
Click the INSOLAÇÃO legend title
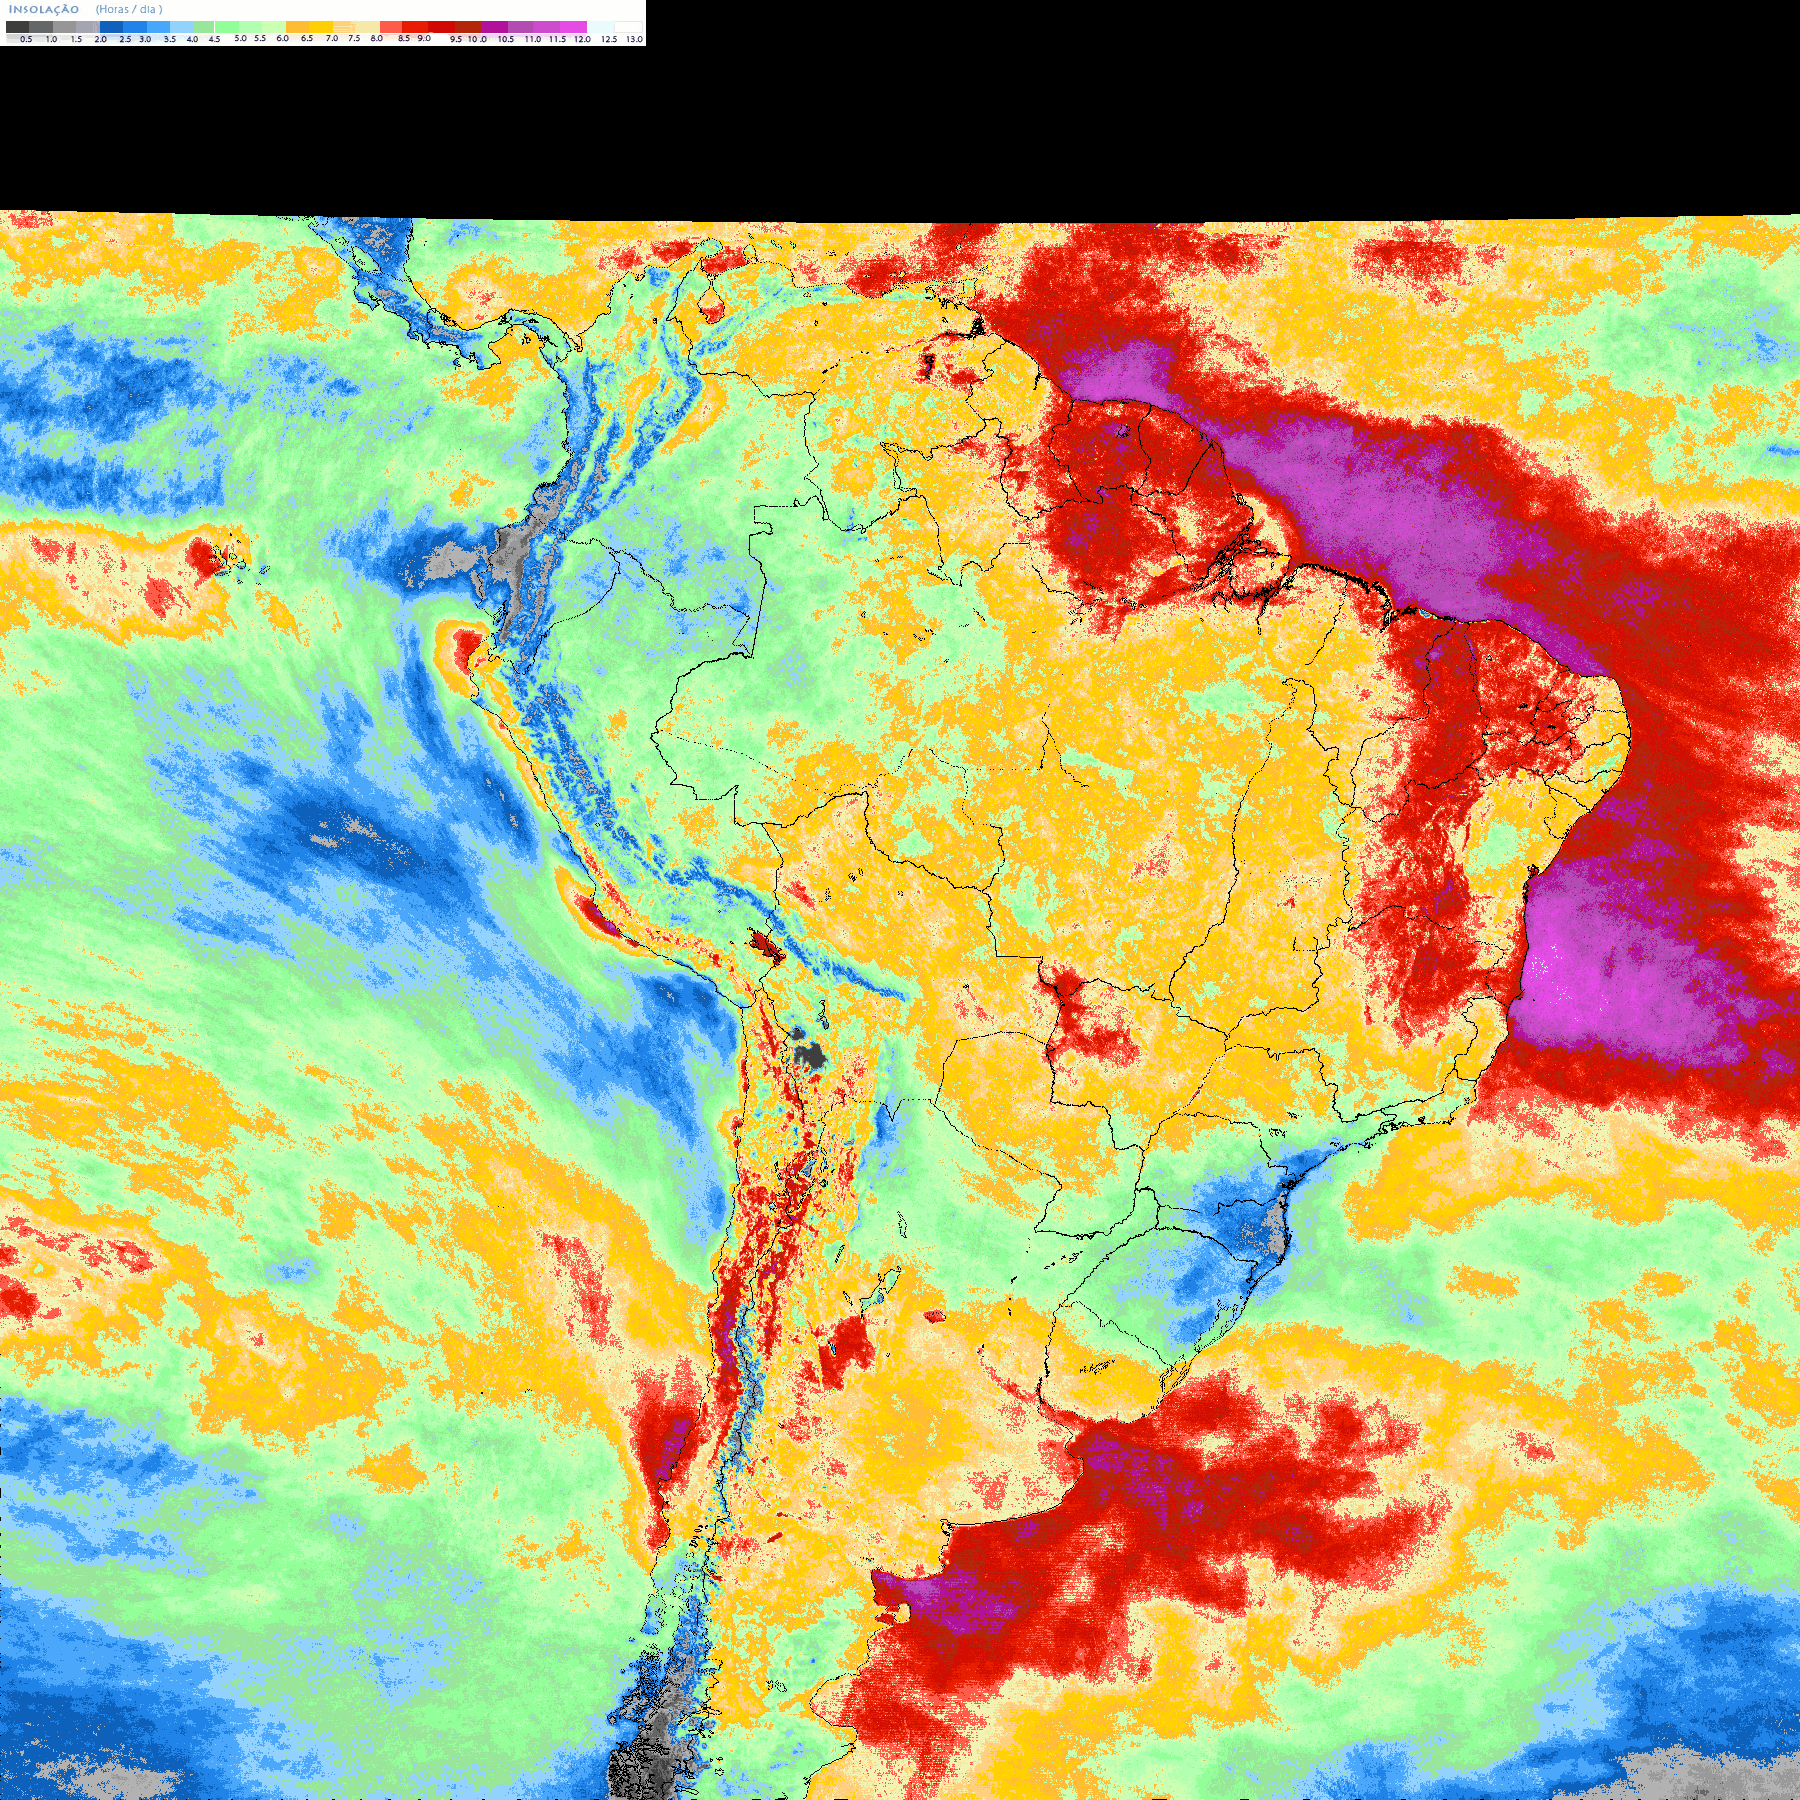44,9
